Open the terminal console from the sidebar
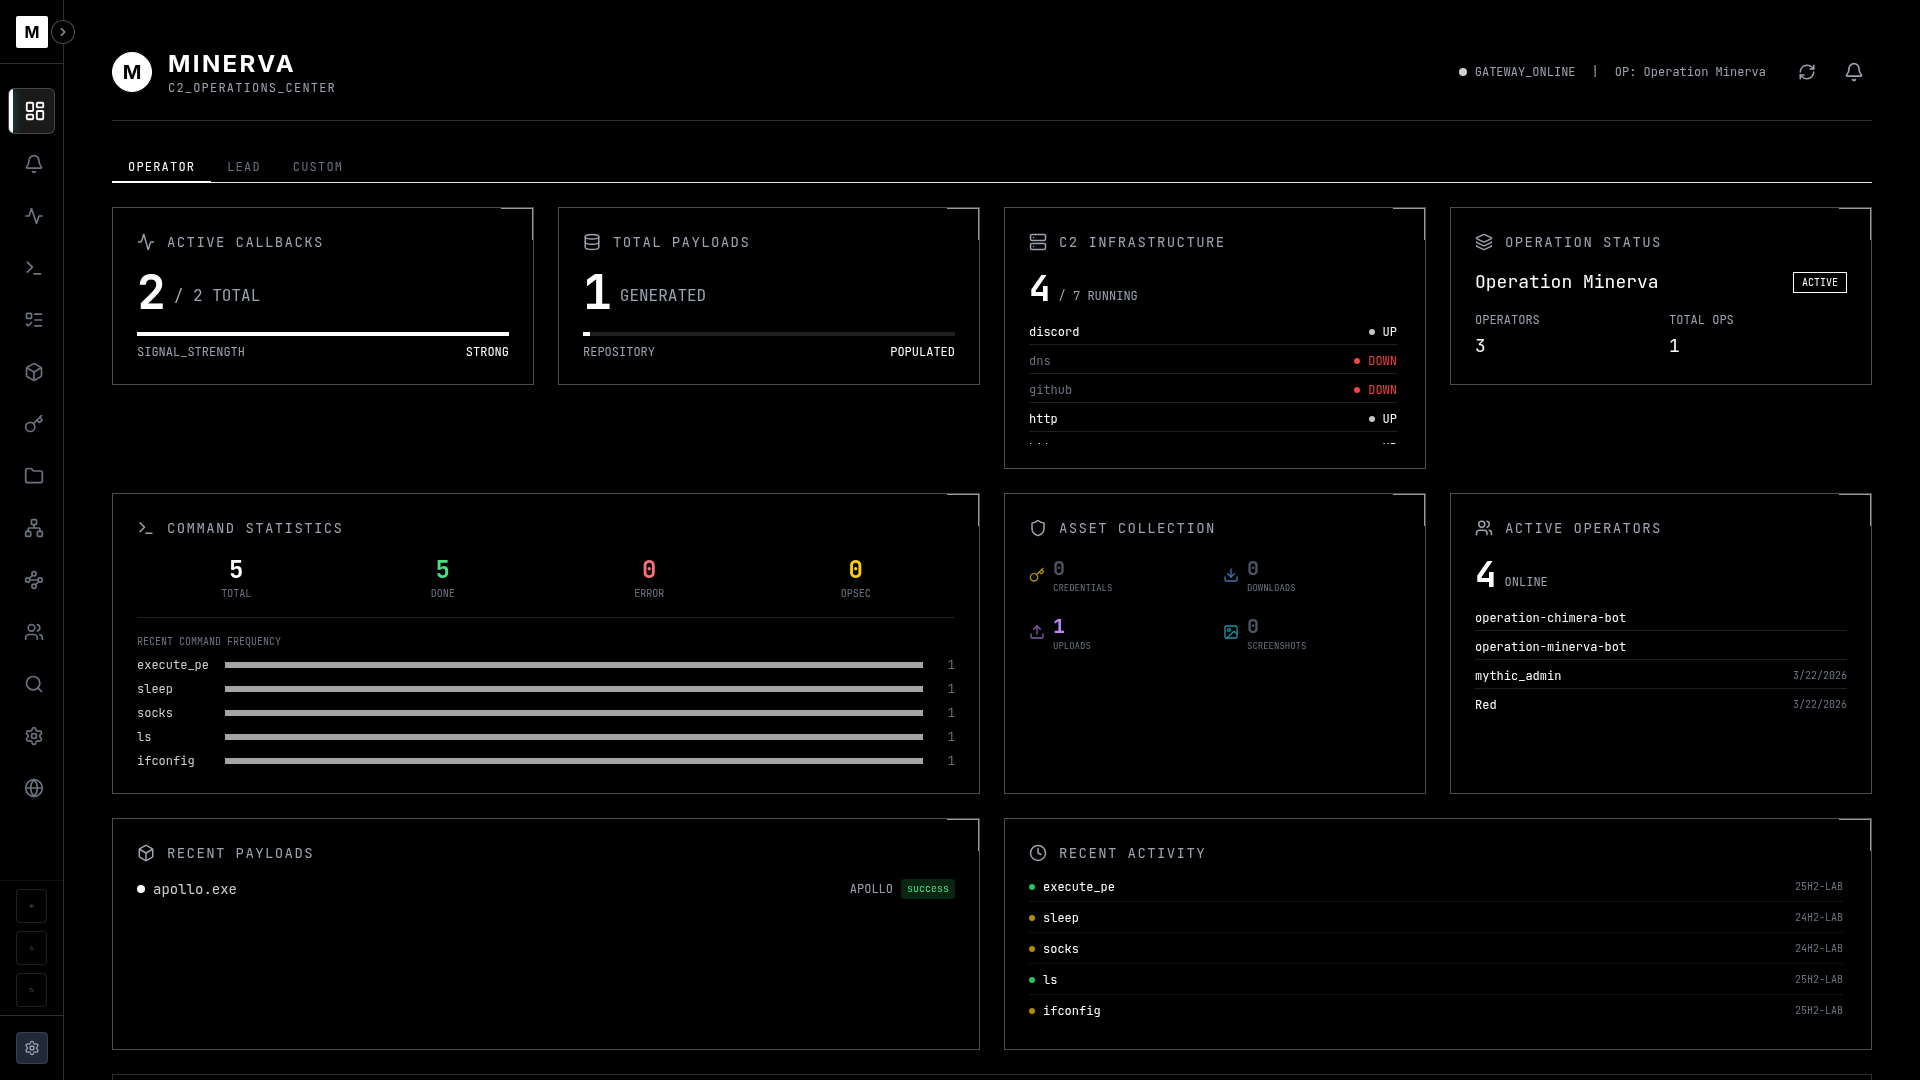Screen dimensions: 1920x1080 (x=33, y=268)
